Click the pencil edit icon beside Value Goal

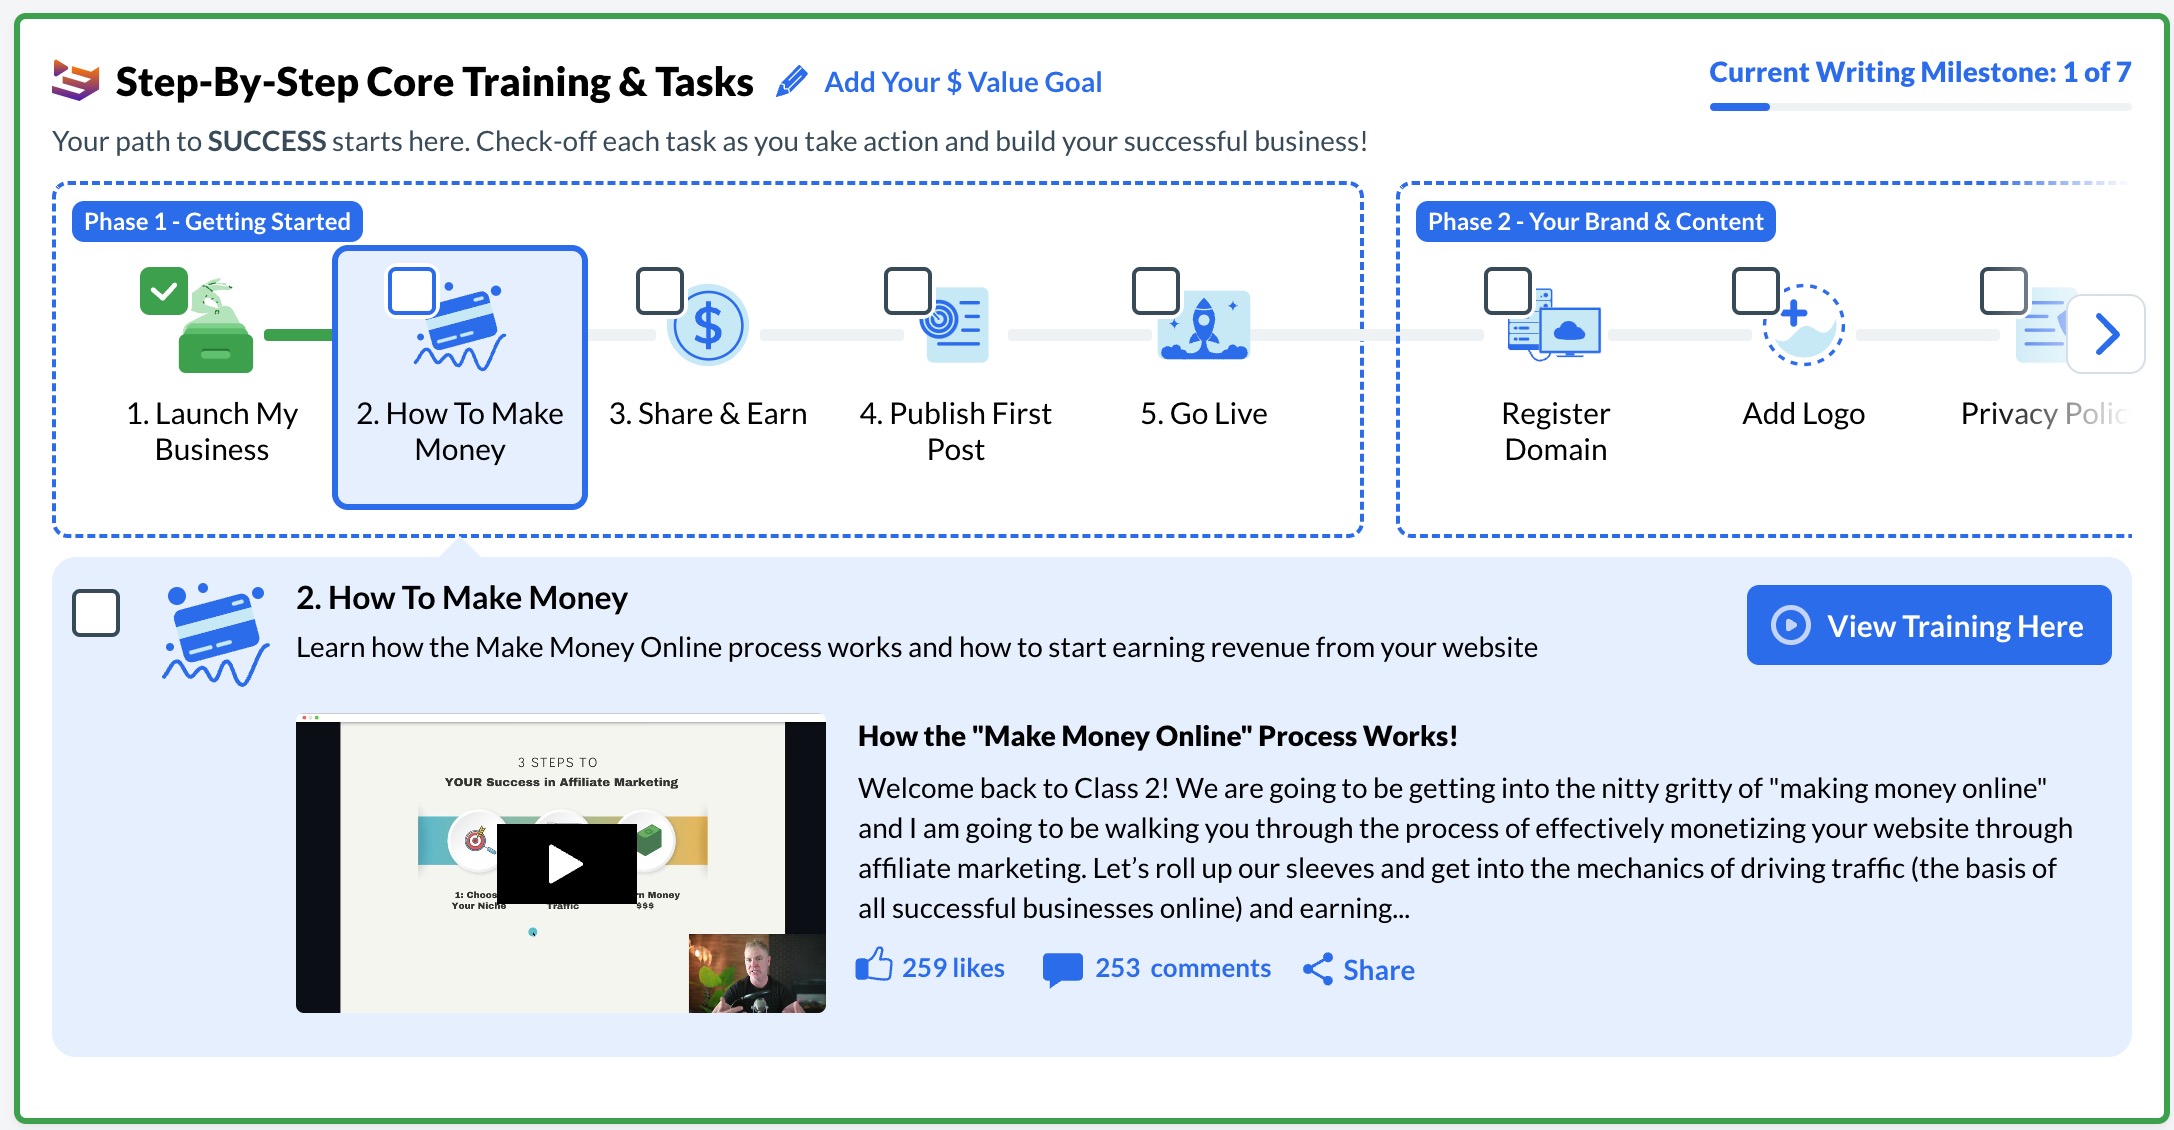(x=791, y=82)
